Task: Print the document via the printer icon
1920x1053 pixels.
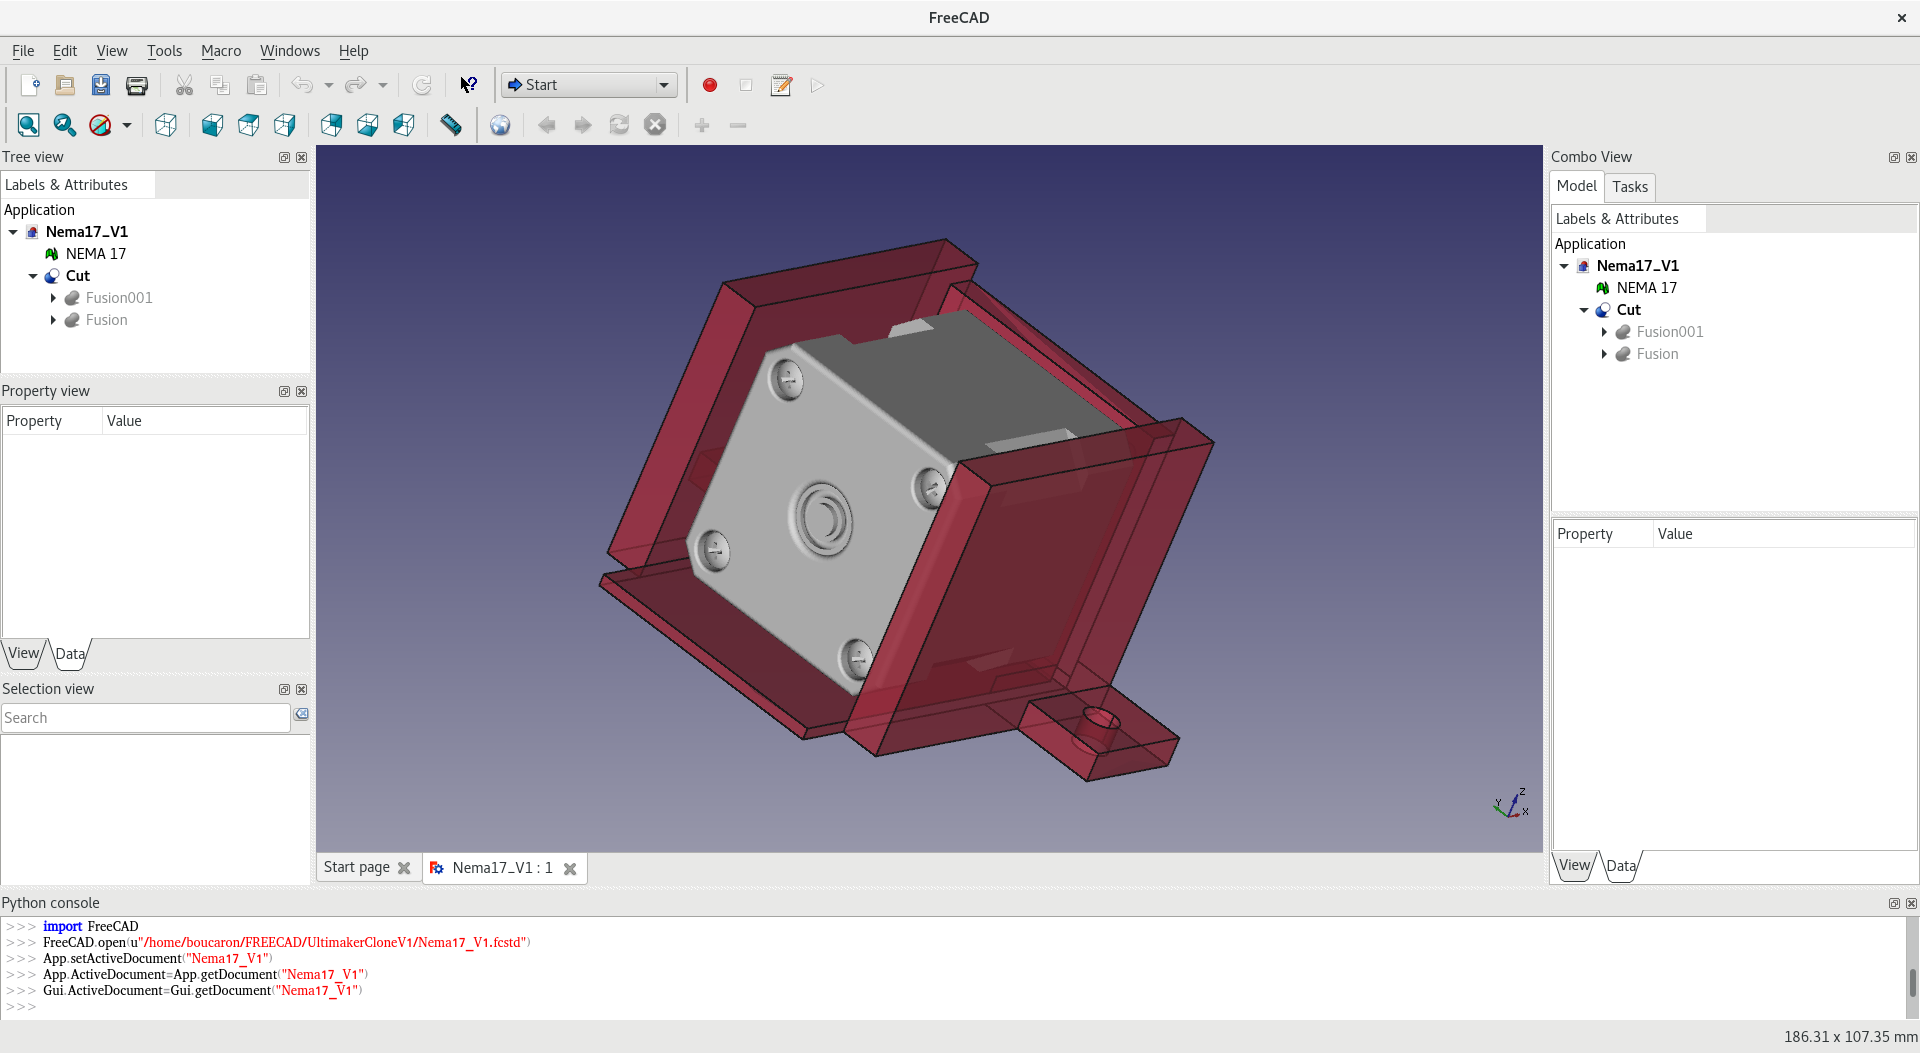Action: pos(137,86)
